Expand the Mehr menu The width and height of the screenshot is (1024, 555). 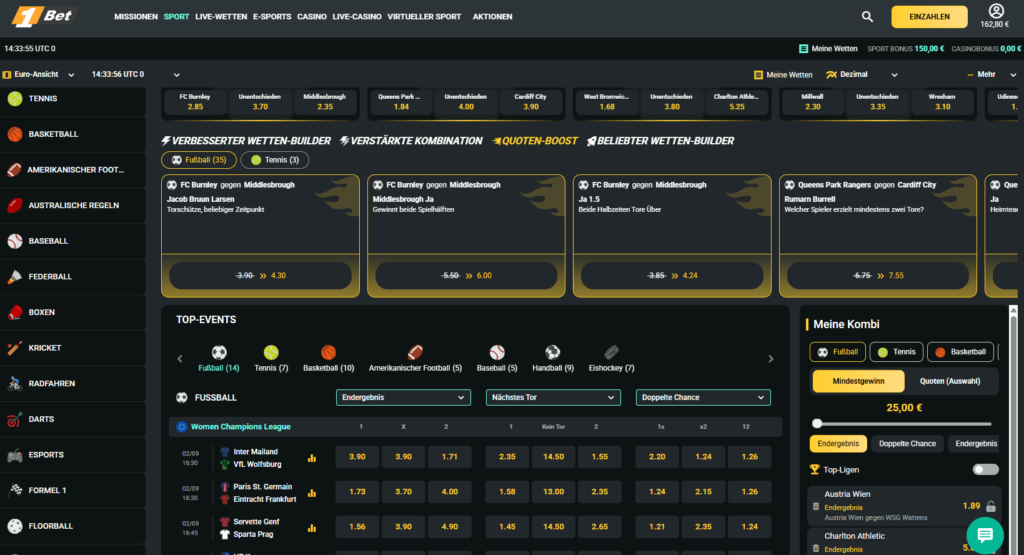tap(992, 74)
